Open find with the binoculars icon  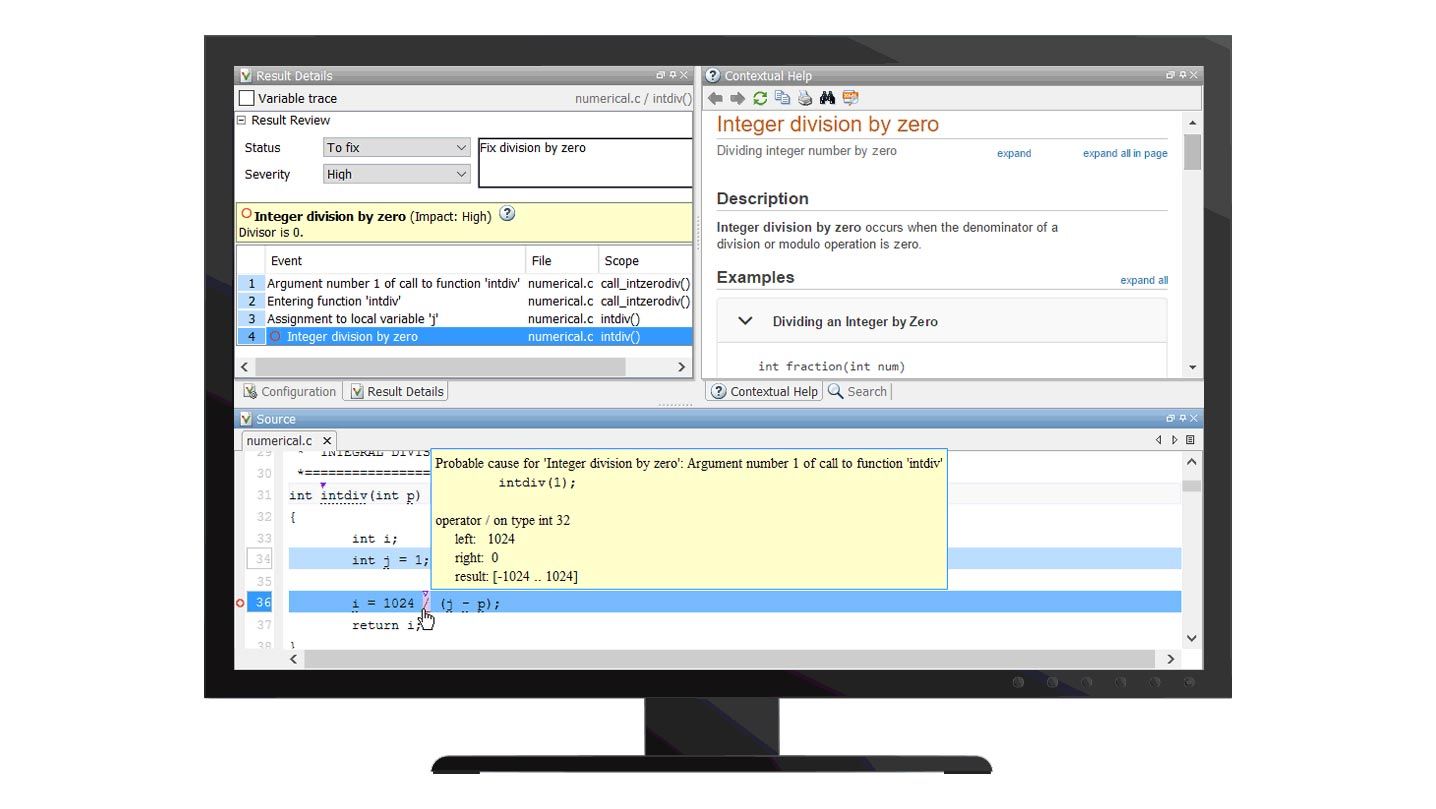(827, 98)
